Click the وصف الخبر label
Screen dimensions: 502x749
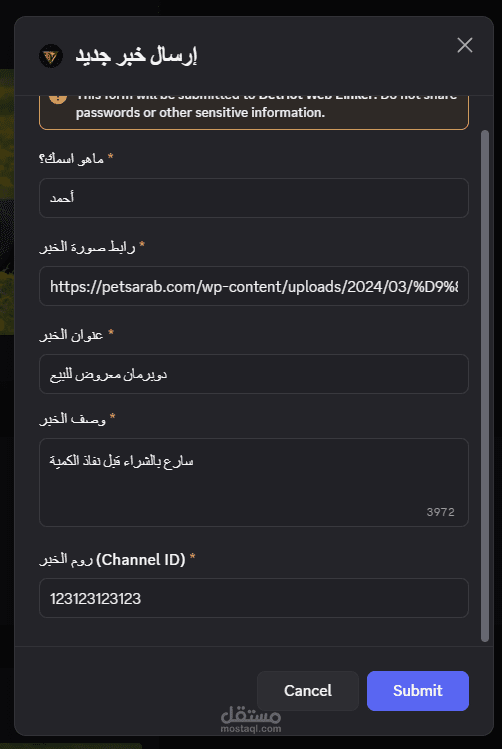point(77,419)
